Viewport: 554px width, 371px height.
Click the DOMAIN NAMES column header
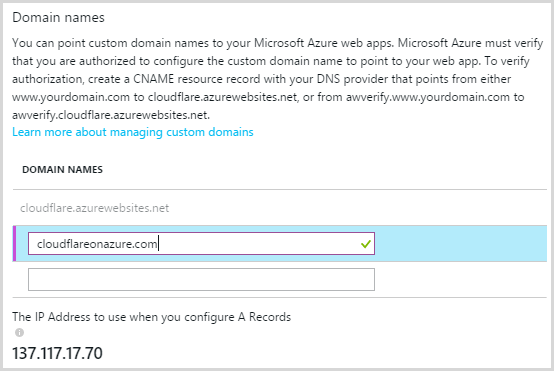tap(63, 170)
